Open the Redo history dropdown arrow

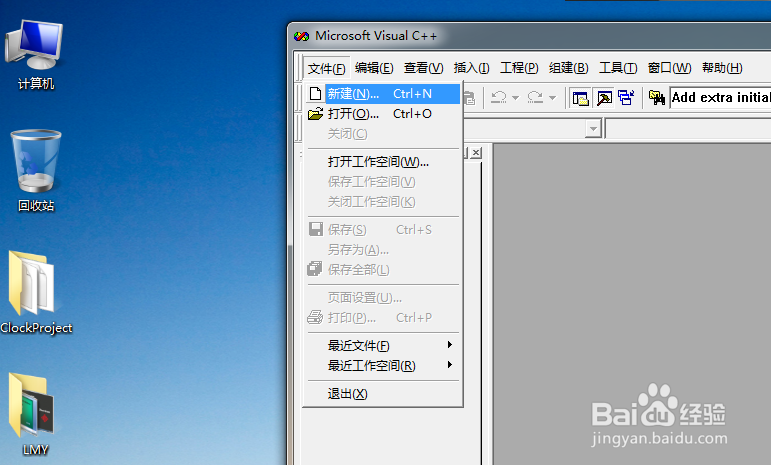click(x=552, y=98)
